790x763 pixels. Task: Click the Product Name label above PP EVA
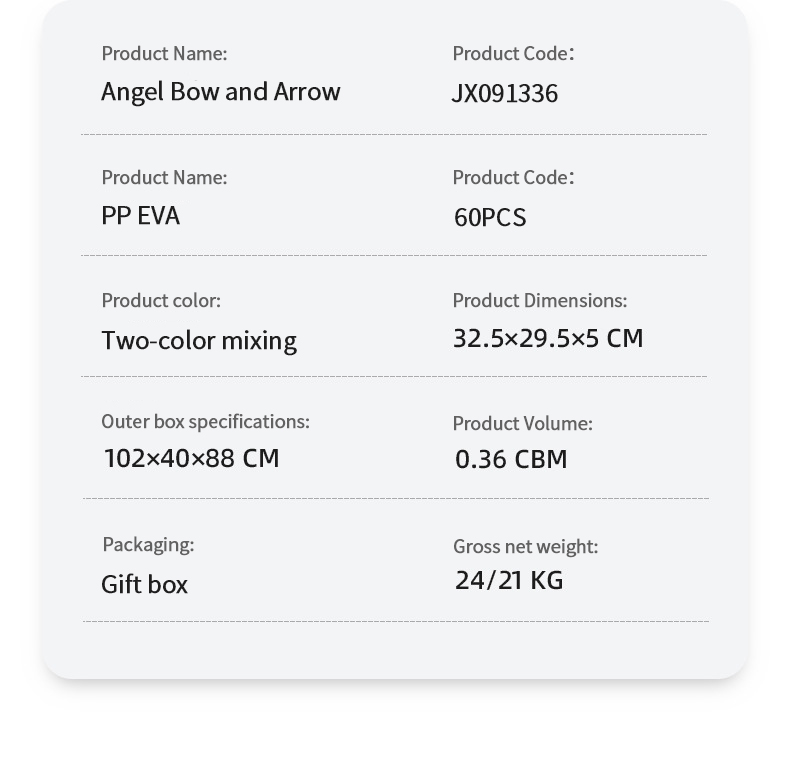pos(164,177)
